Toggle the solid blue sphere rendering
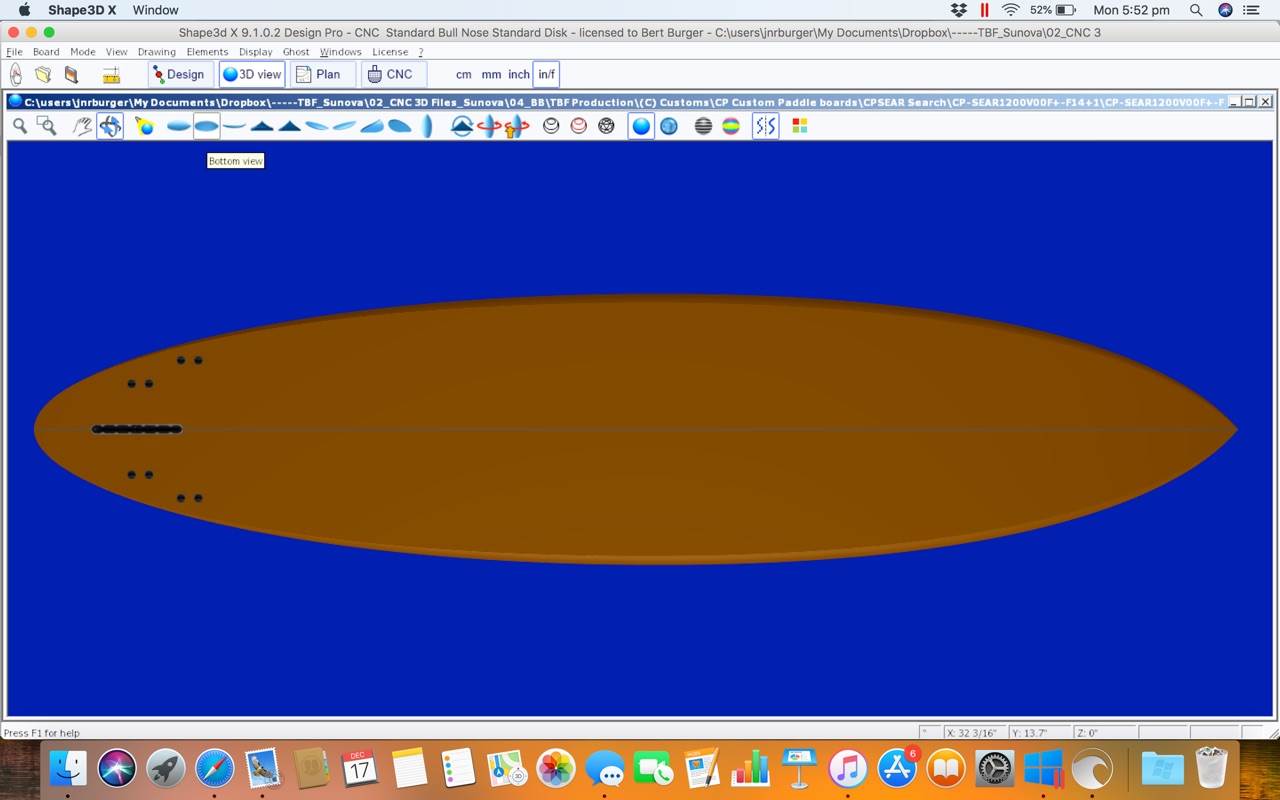The image size is (1280, 800). coord(641,126)
